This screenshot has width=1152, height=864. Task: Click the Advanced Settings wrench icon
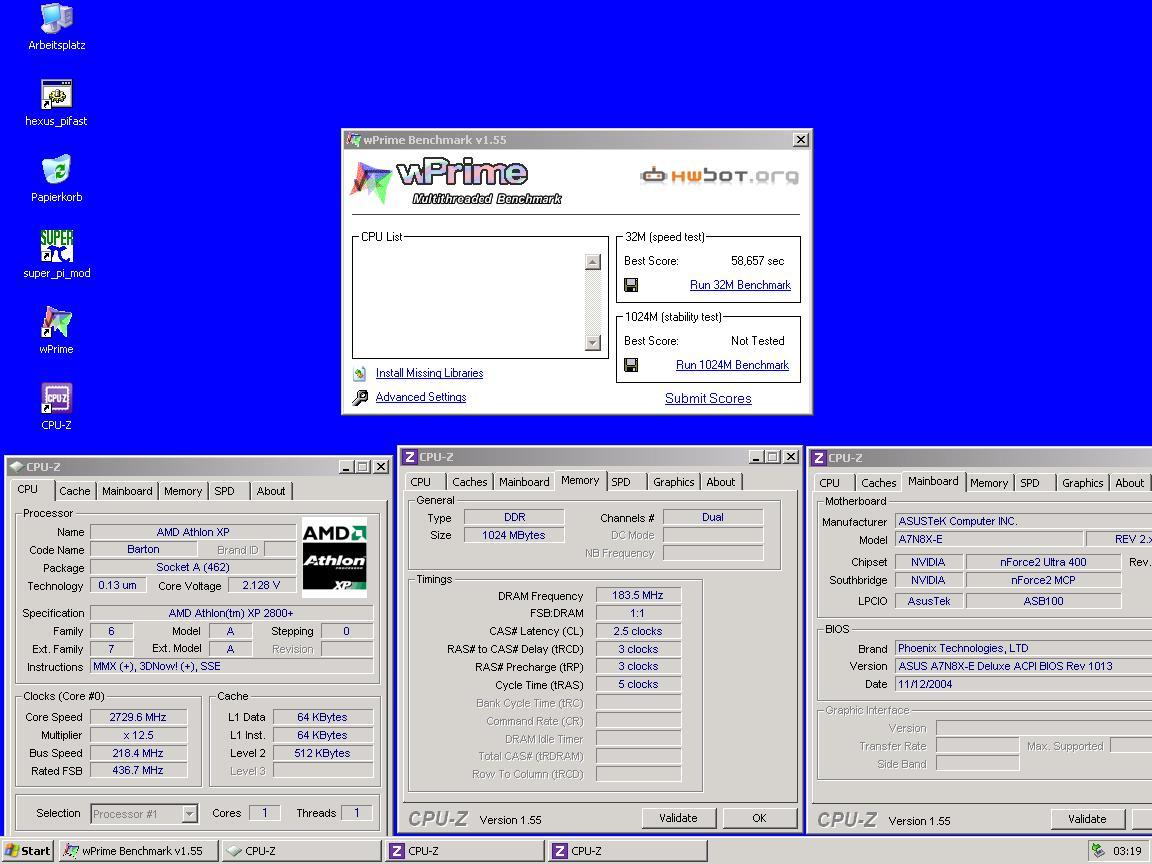360,397
